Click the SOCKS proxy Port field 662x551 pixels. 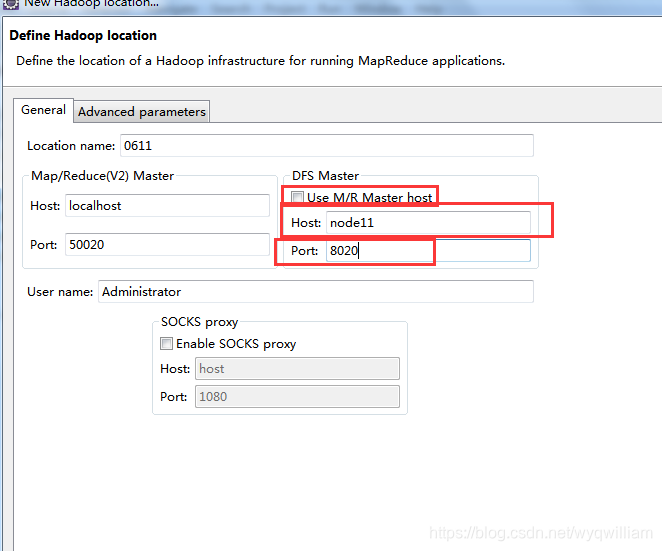point(297,396)
